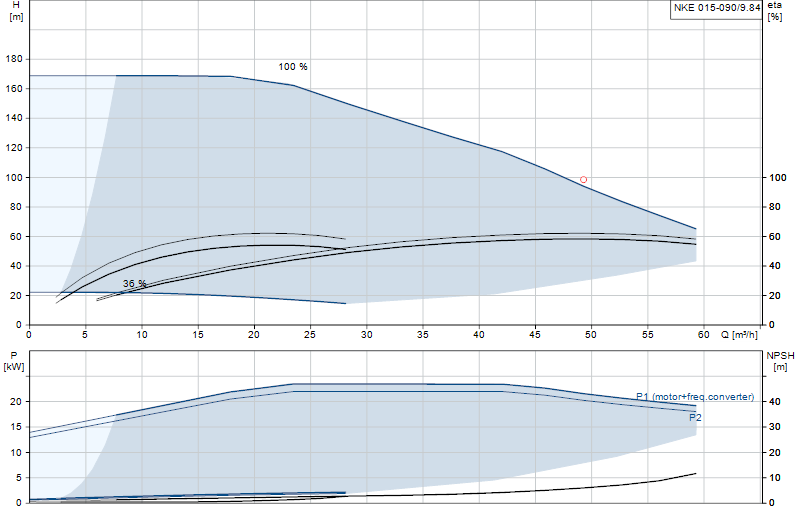Click the 15 tick on flow axis
800x520 pixels.
click(x=198, y=335)
